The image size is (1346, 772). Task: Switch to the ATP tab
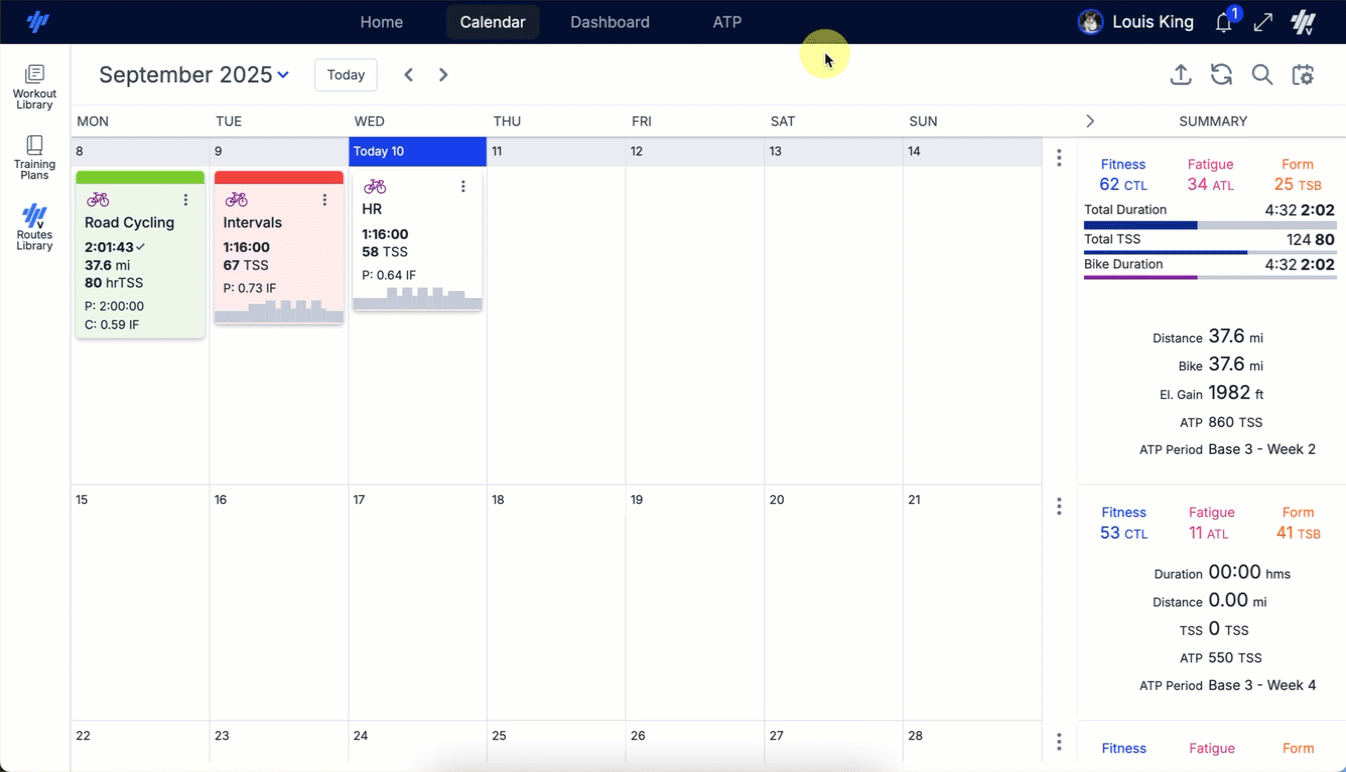727,21
